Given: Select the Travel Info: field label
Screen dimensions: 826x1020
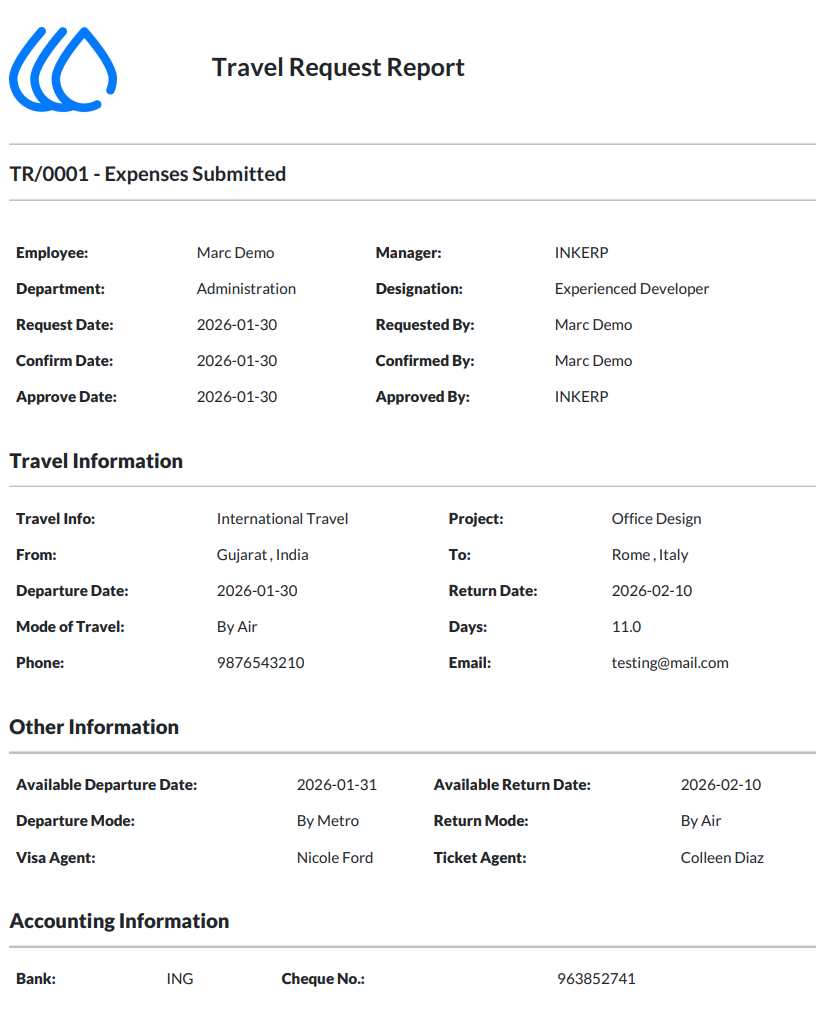Looking at the screenshot, I should [55, 519].
